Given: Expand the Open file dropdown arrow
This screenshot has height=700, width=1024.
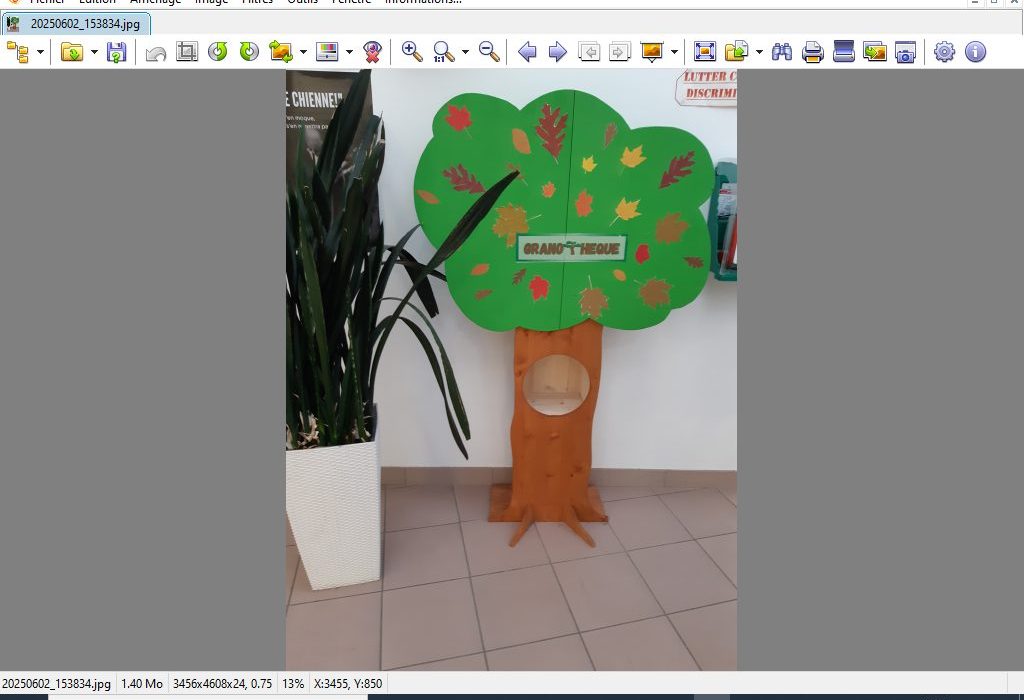Looking at the screenshot, I should tap(94, 52).
